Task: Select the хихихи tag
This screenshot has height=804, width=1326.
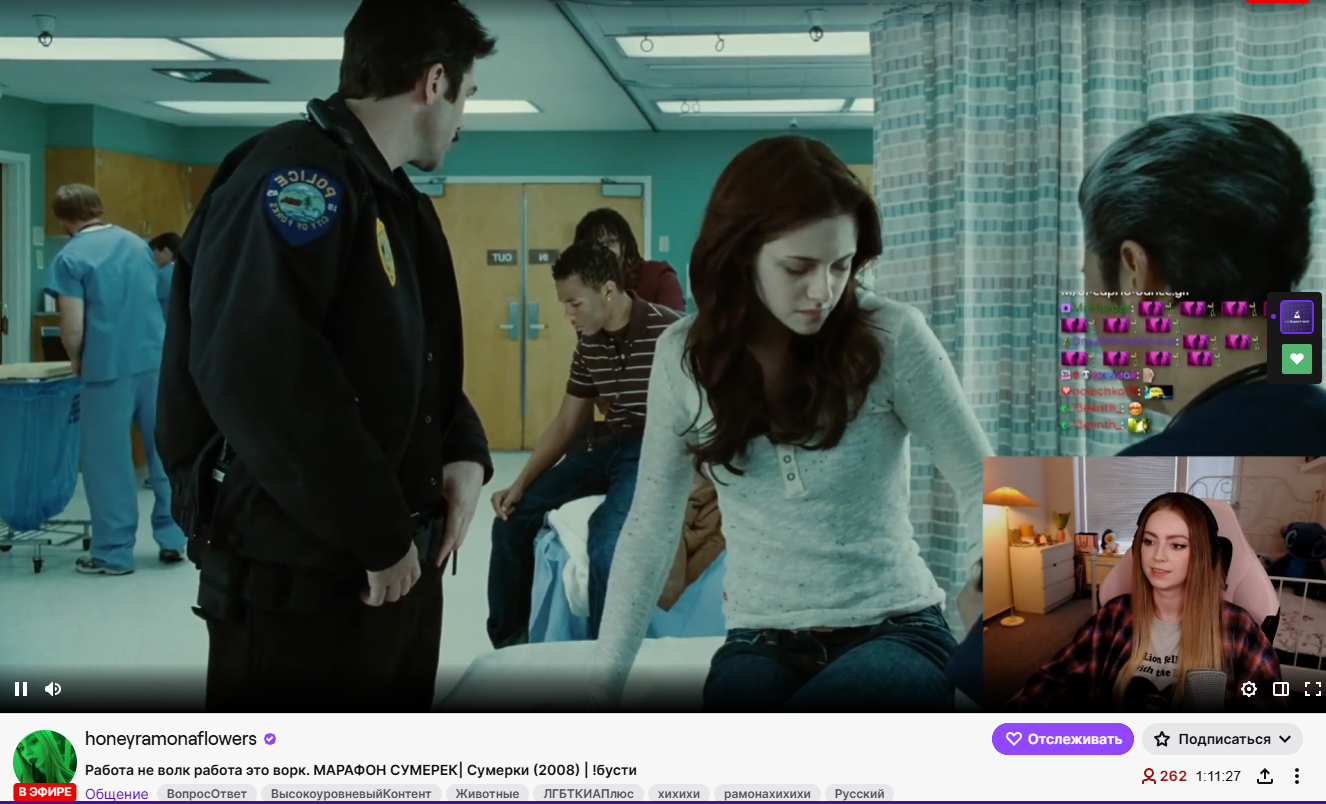Action: pos(680,794)
